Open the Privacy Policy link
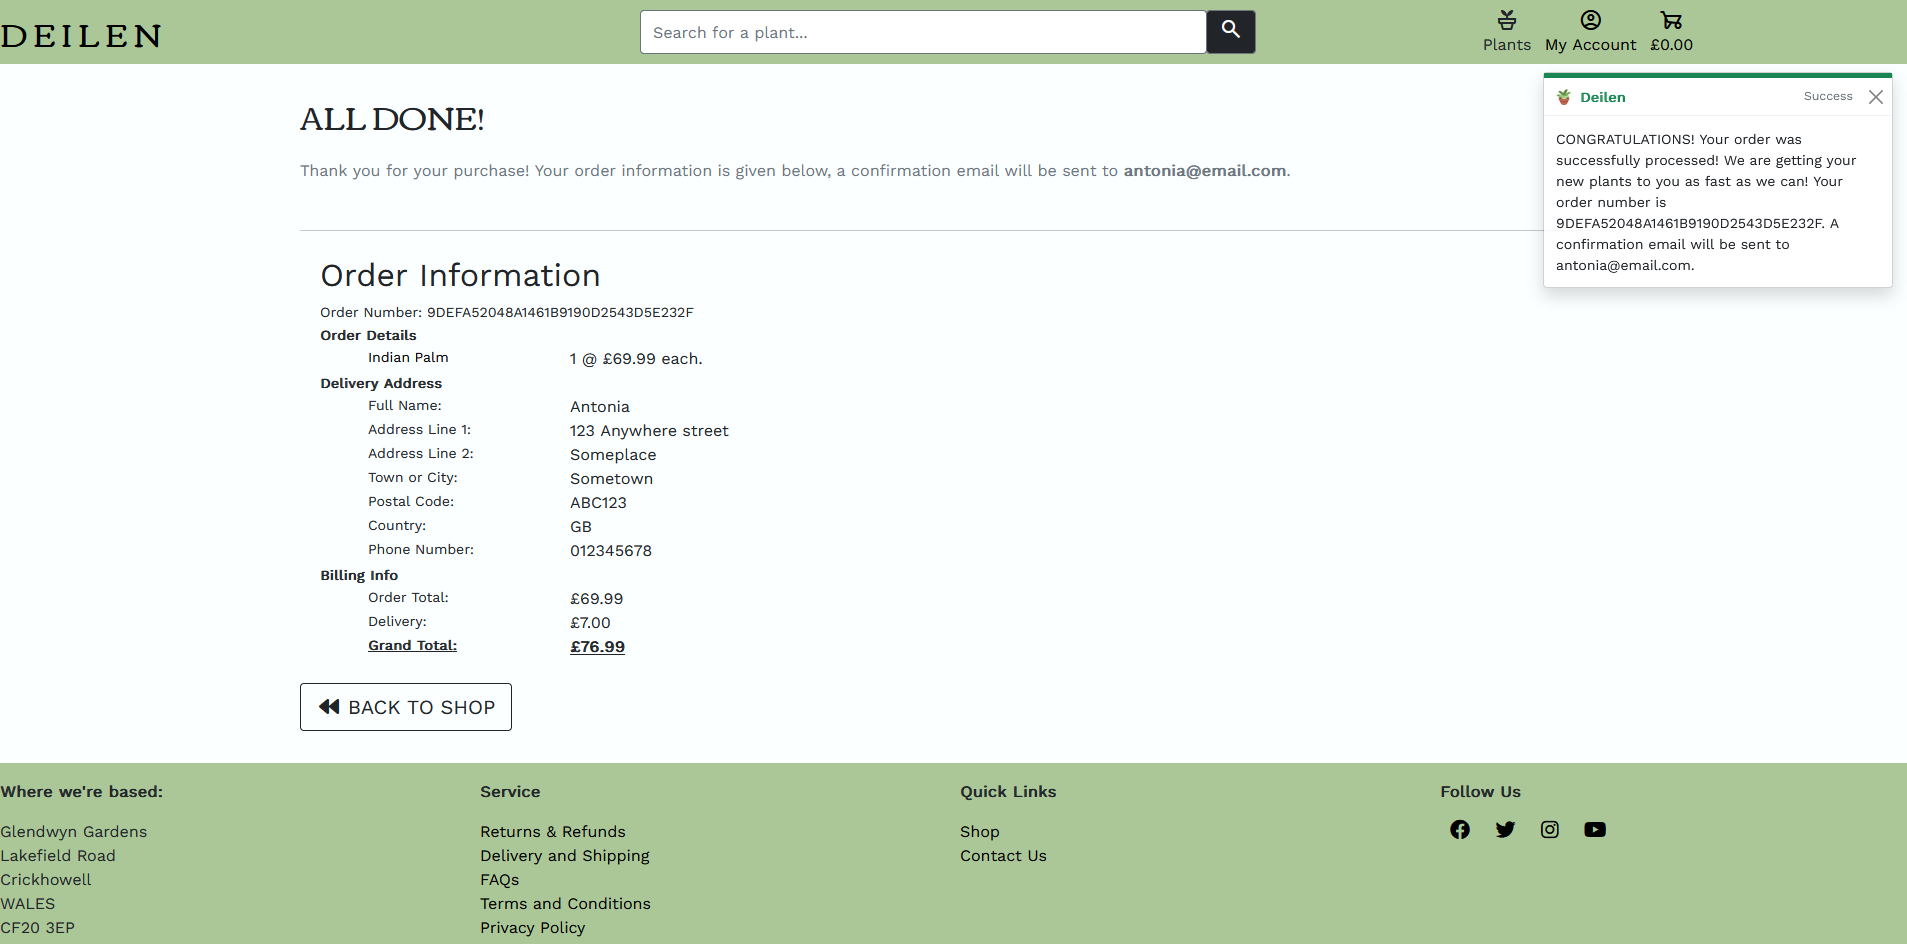Image resolution: width=1907 pixels, height=944 pixels. pos(532,928)
